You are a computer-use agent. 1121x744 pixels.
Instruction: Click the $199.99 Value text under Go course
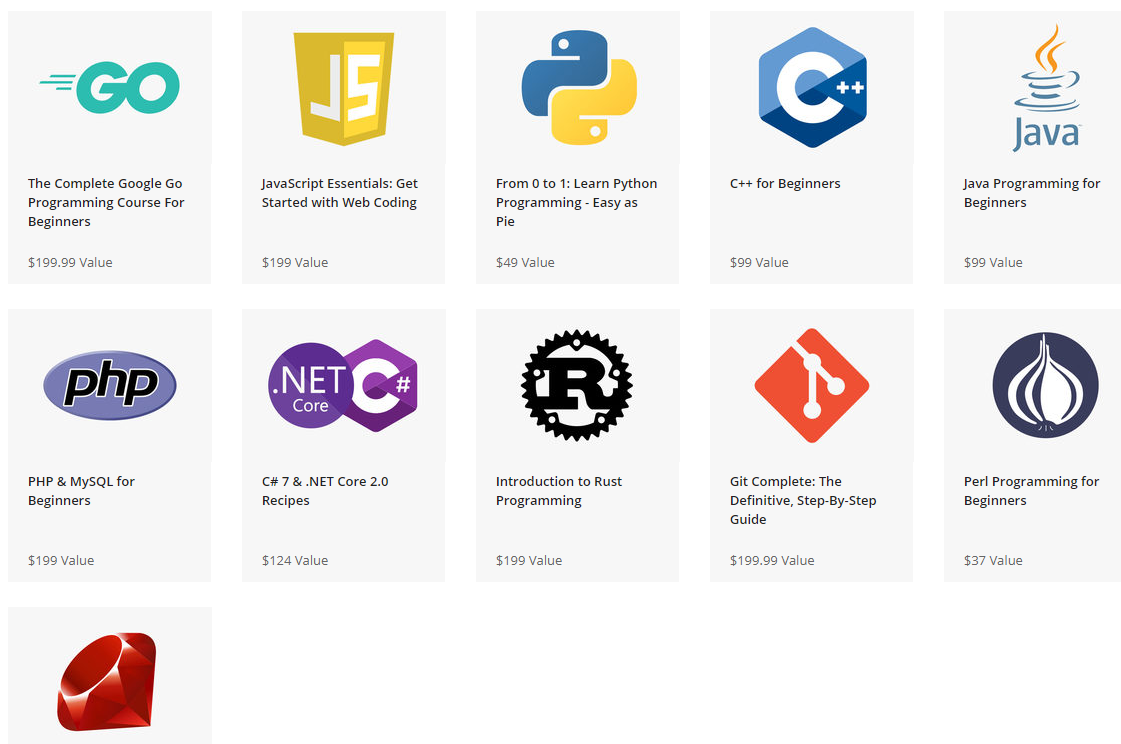tap(70, 262)
